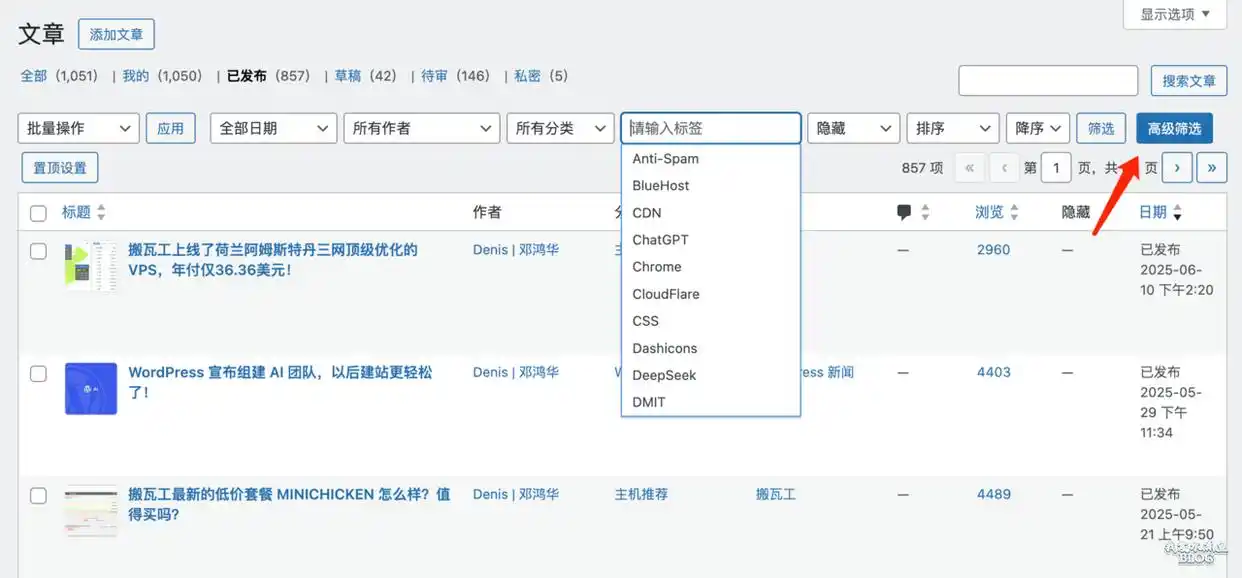Jump to last page with double-arrow button
The image size is (1242, 578).
pyautogui.click(x=1211, y=167)
